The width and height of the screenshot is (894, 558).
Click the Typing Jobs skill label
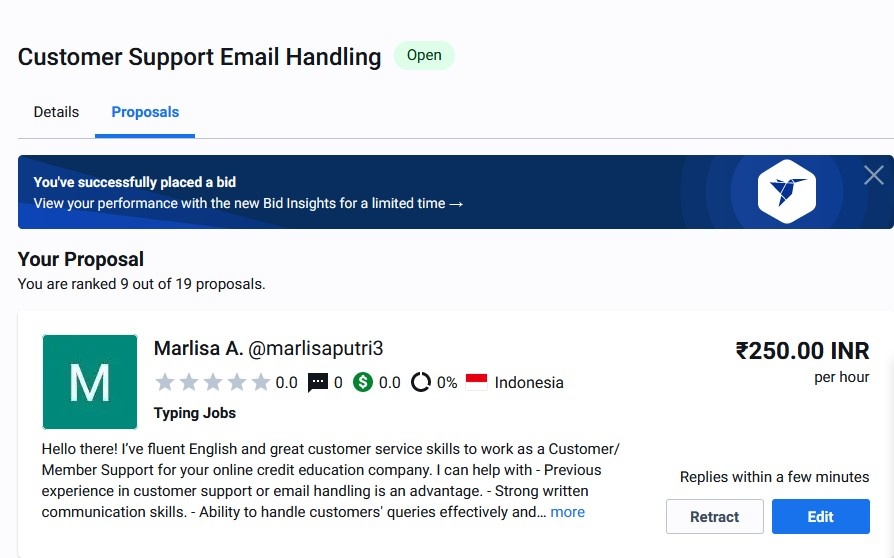coord(194,413)
